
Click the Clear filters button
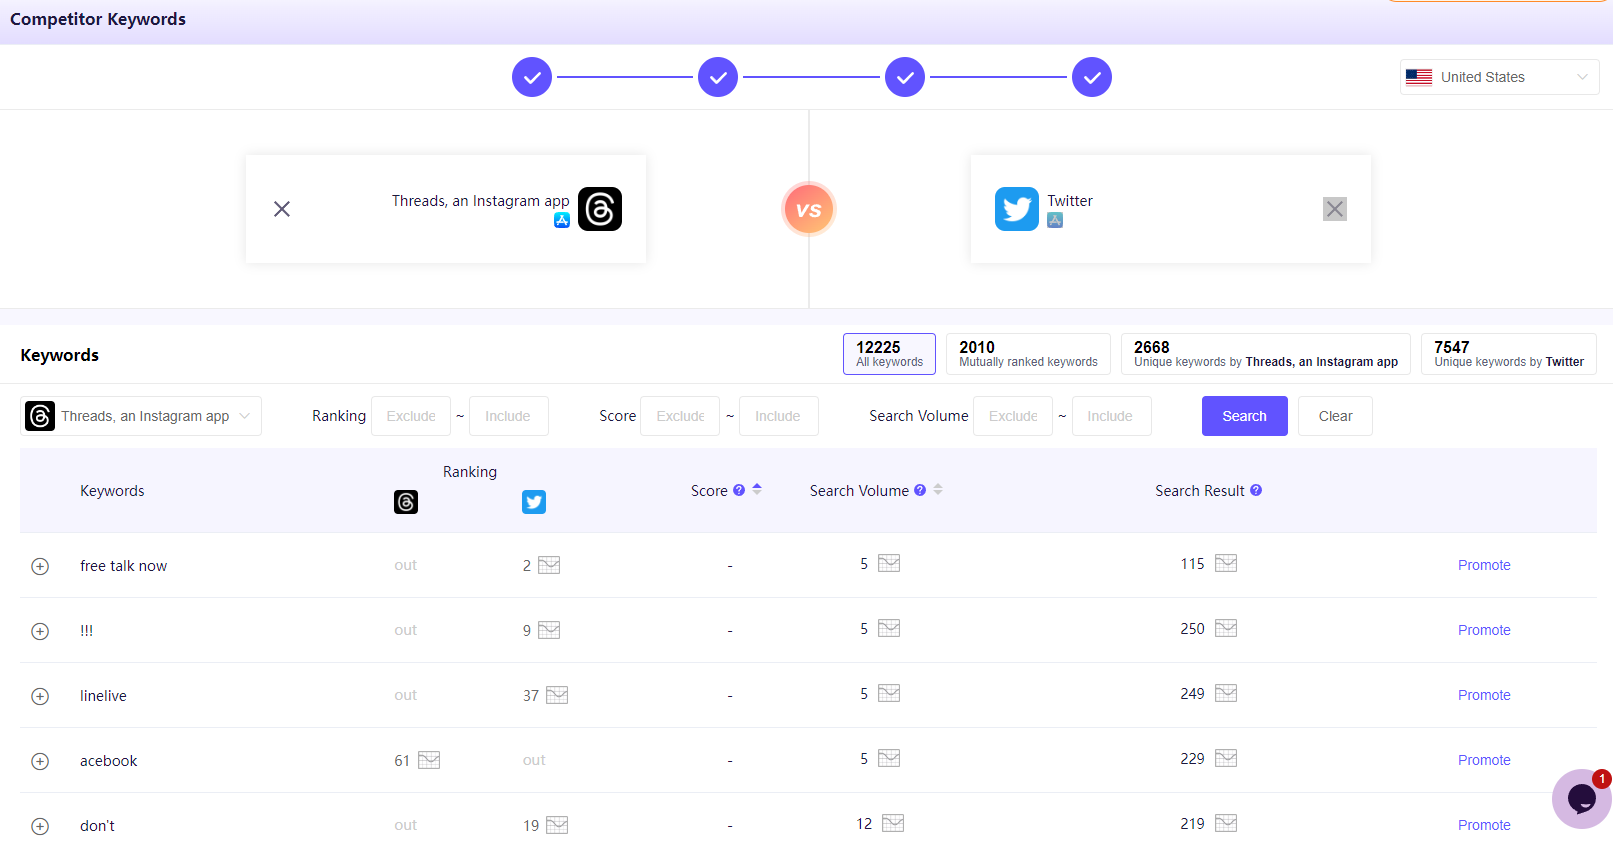pos(1335,416)
